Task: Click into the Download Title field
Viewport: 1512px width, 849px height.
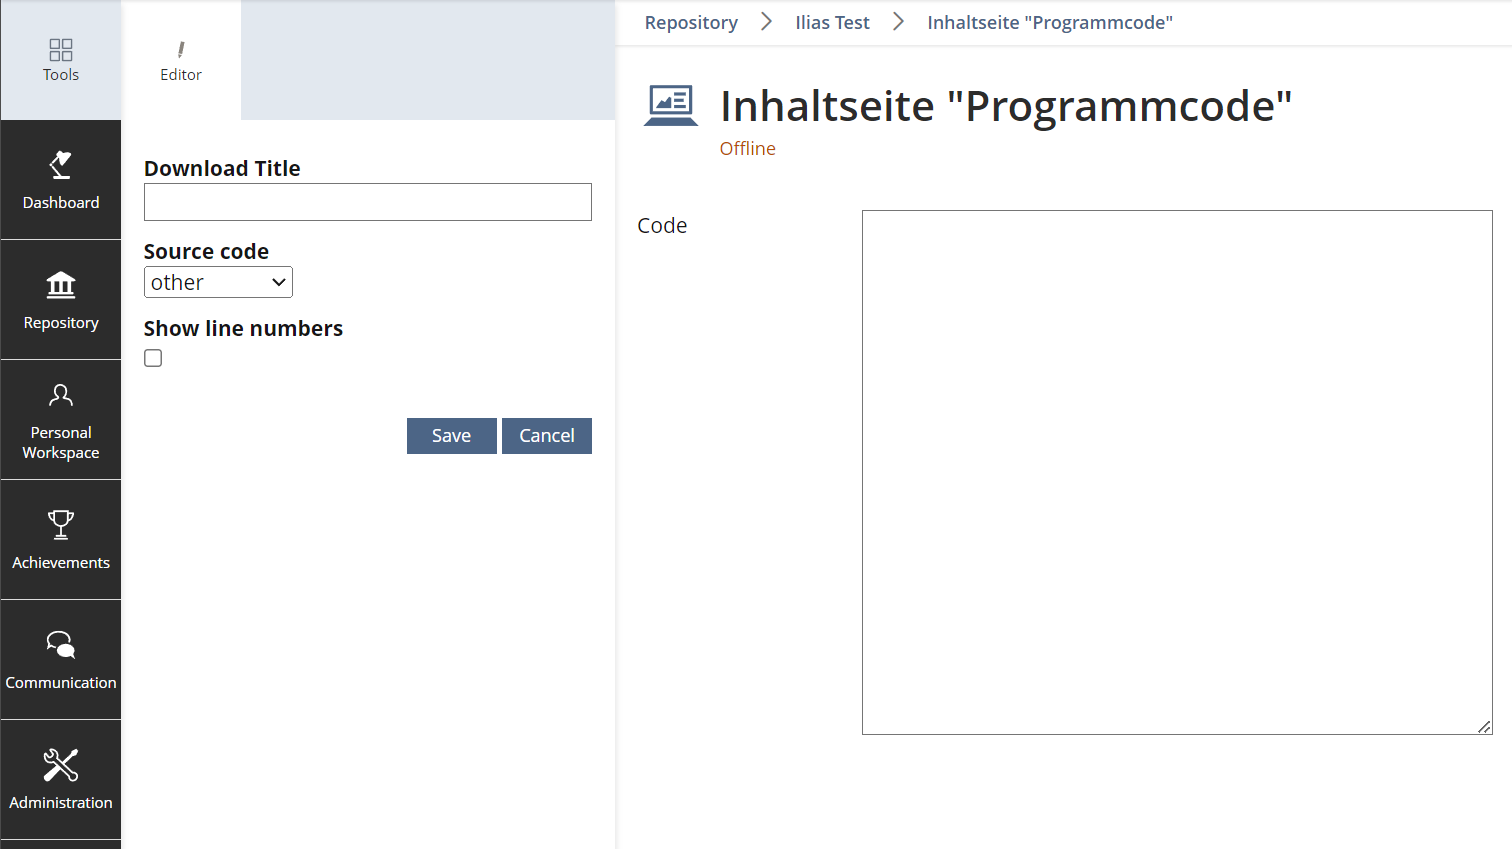Action: coord(368,202)
